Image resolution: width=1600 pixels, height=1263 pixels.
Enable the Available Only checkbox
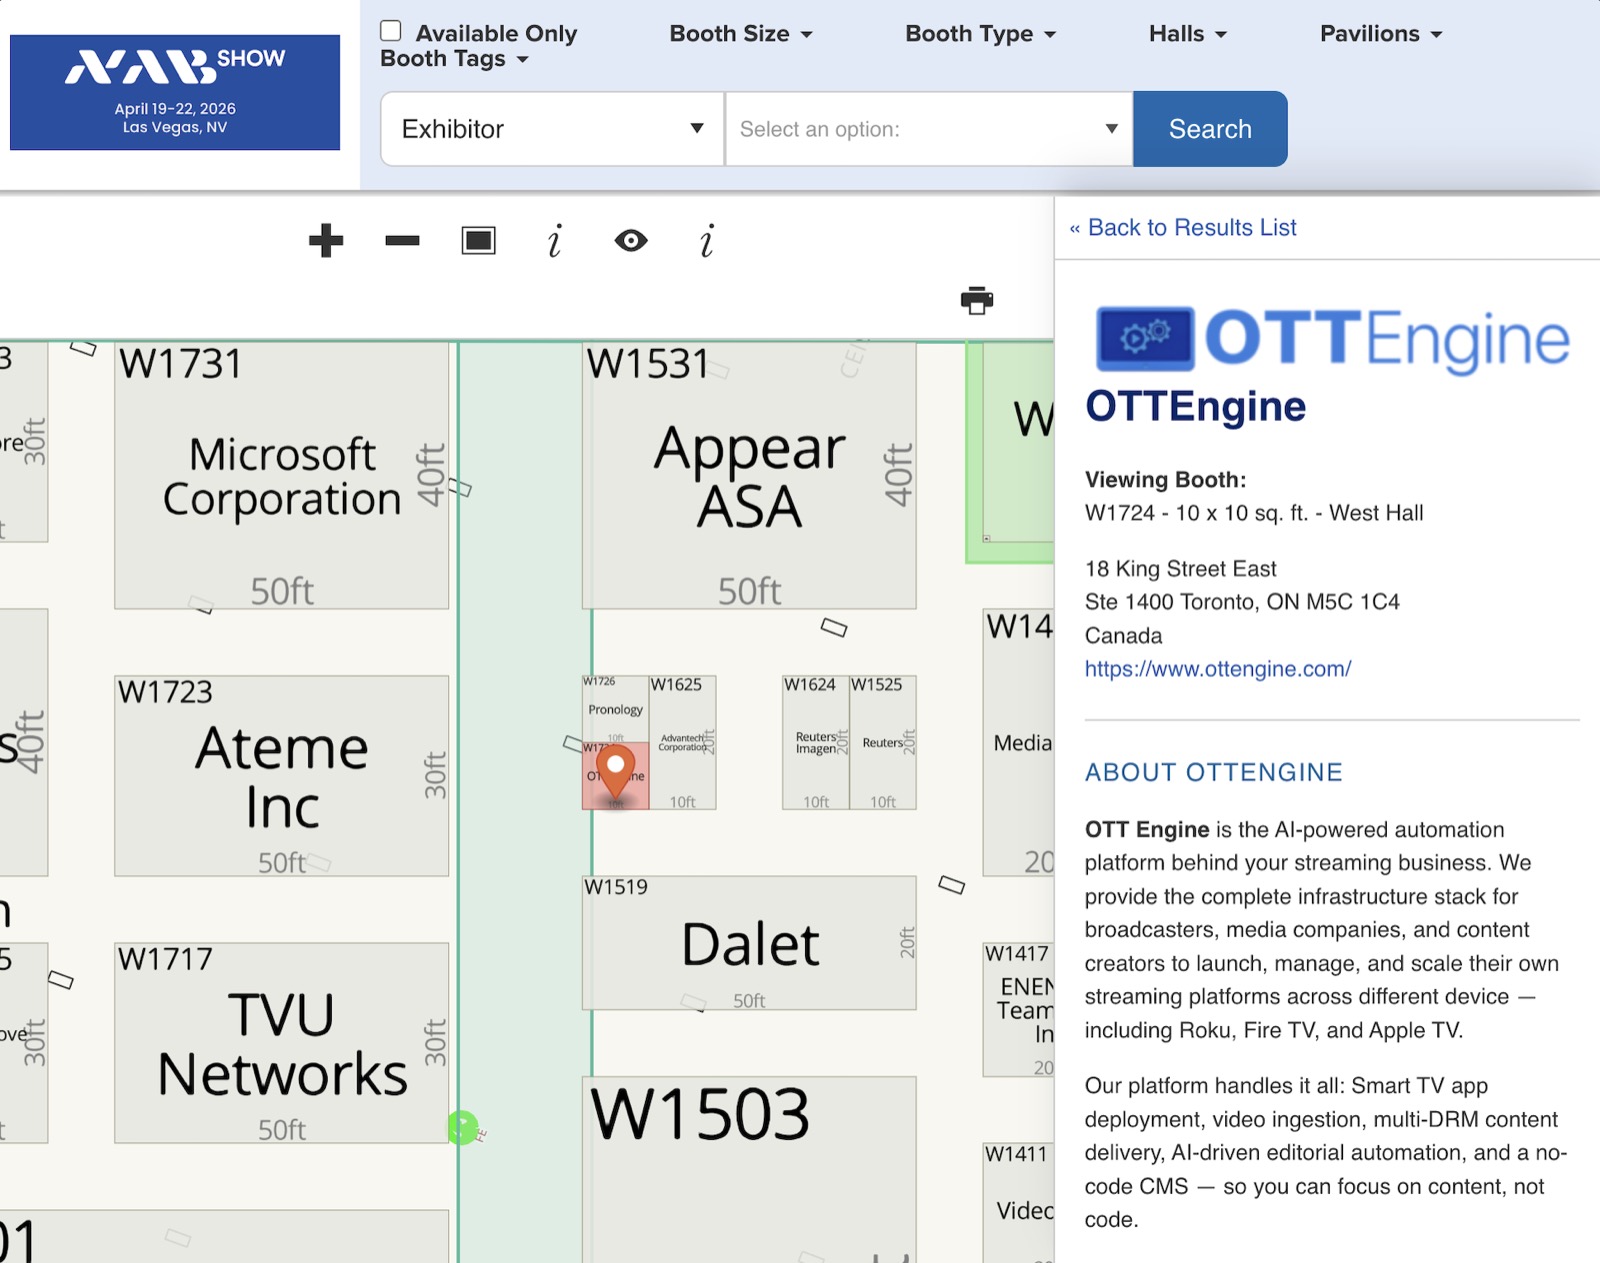coord(391,31)
